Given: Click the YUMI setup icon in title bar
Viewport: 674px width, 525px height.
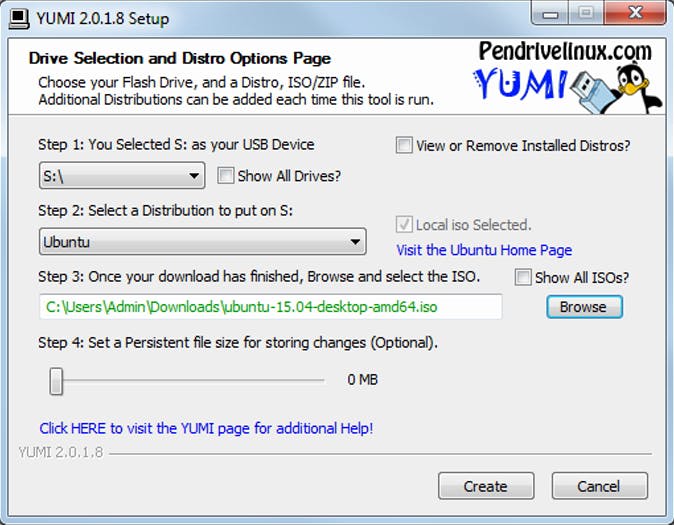Looking at the screenshot, I should 19,18.
